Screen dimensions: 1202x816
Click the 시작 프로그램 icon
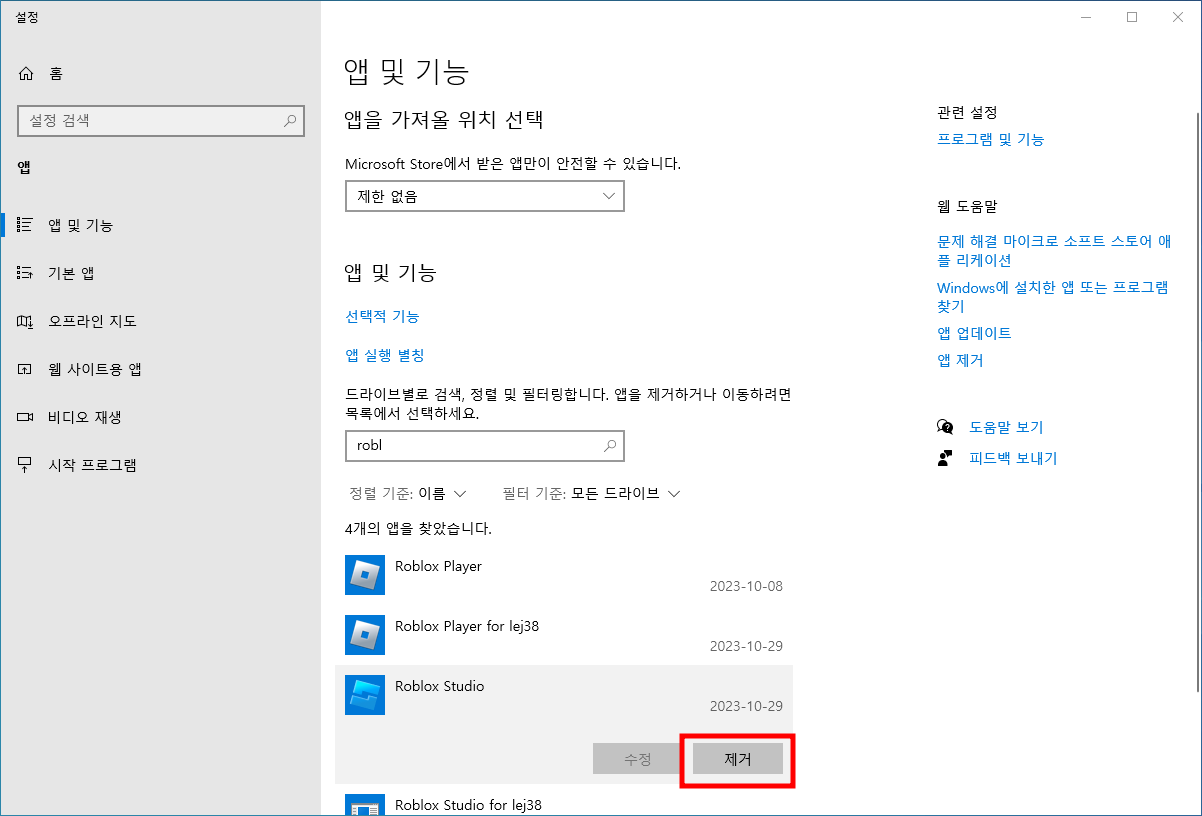click(26, 465)
